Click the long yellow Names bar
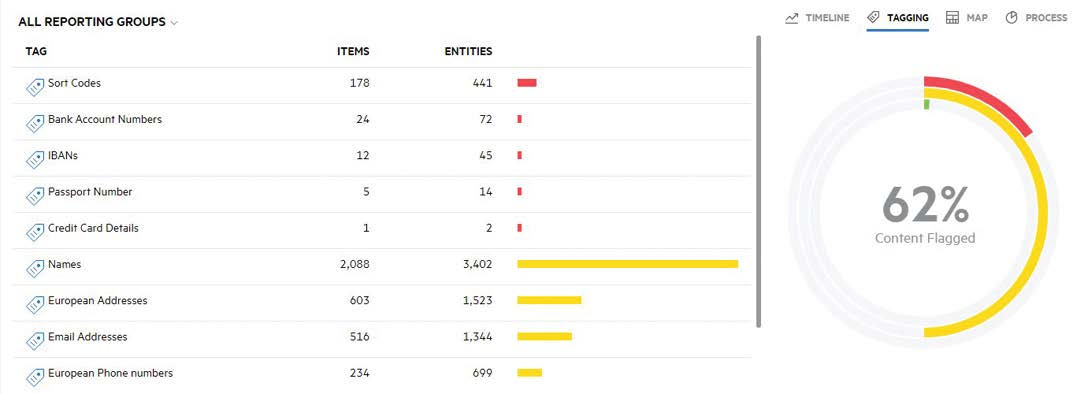The width and height of the screenshot is (1088, 394). 627,264
